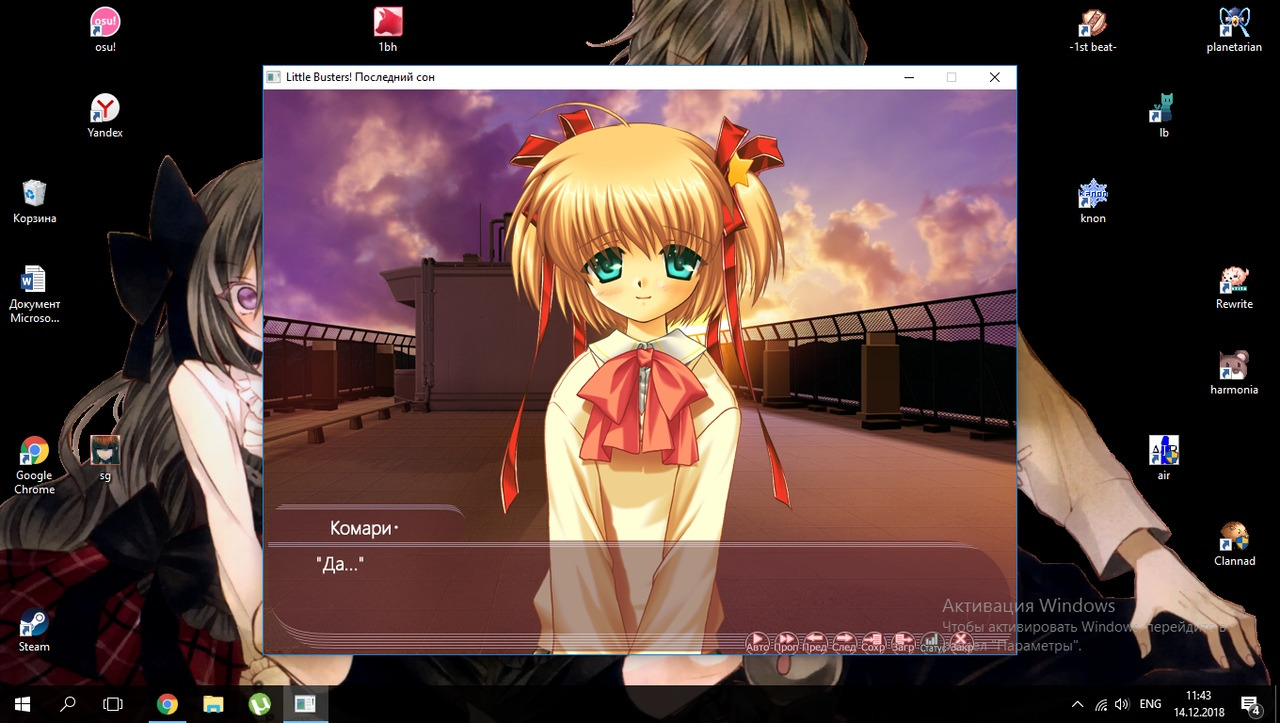Open the notification center with 4 alerts
Screen dimensions: 1280x723
[1250, 704]
